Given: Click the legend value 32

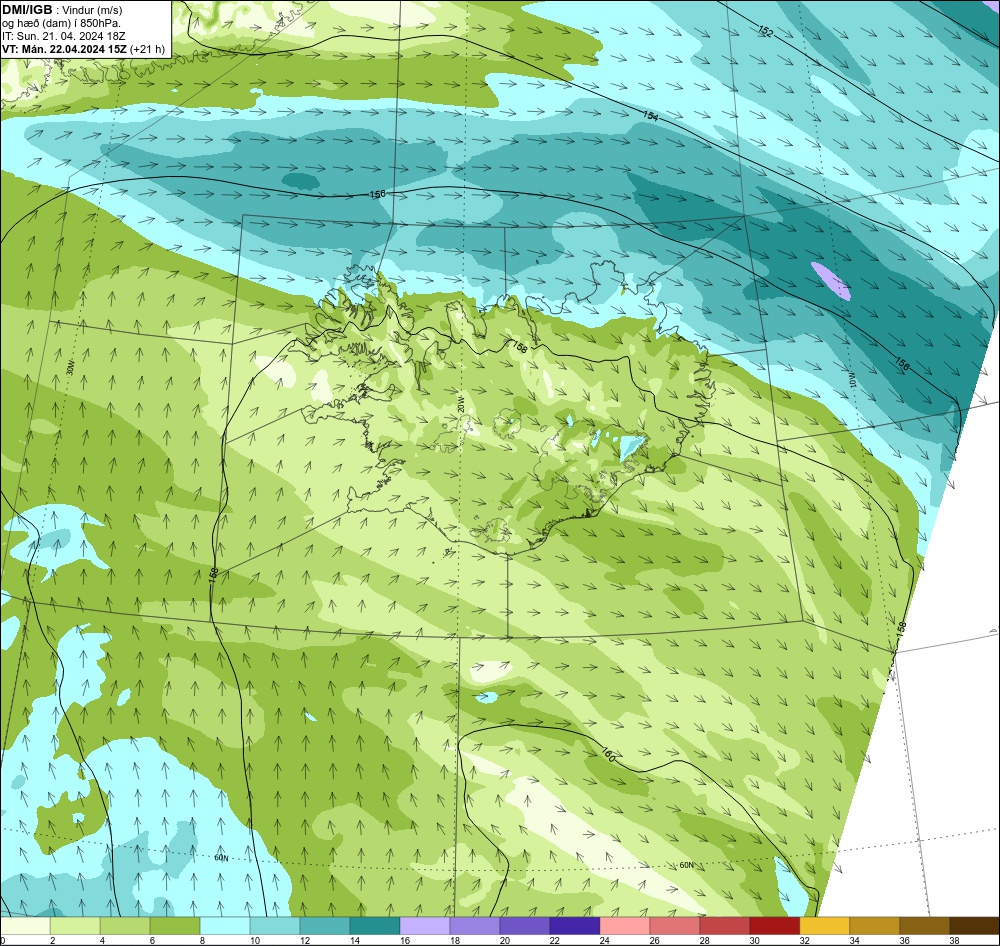Looking at the screenshot, I should [805, 940].
